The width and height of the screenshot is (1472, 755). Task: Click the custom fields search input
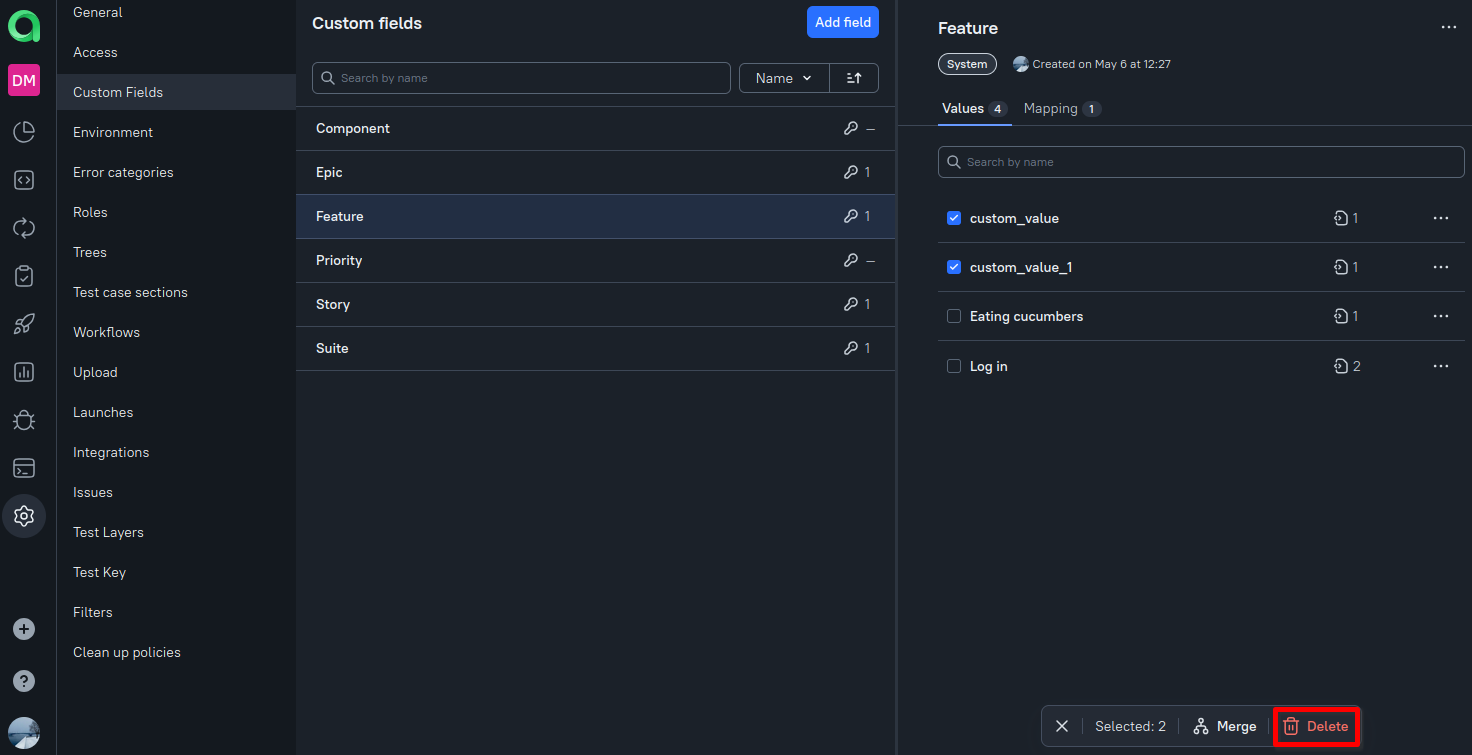coord(521,78)
